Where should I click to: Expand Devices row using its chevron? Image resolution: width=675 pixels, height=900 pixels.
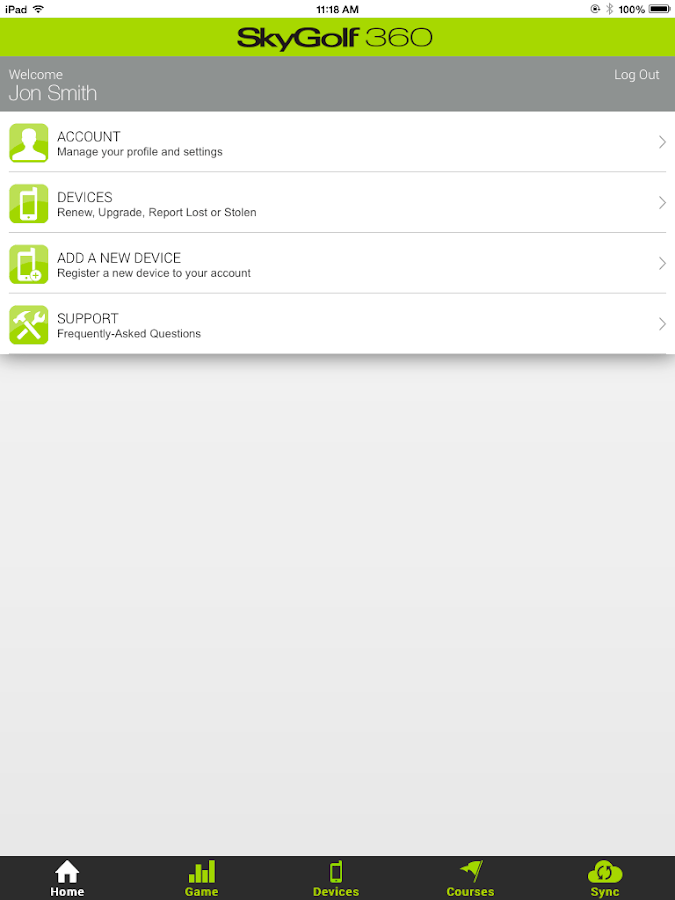[662, 203]
